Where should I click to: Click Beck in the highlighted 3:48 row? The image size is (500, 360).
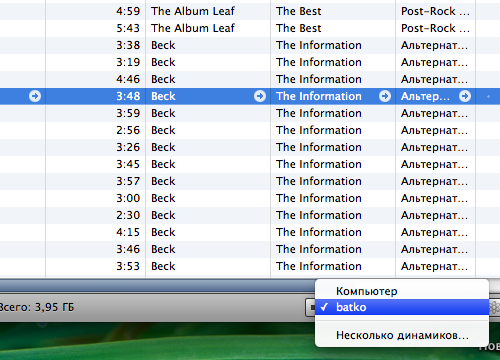pyautogui.click(x=163, y=96)
